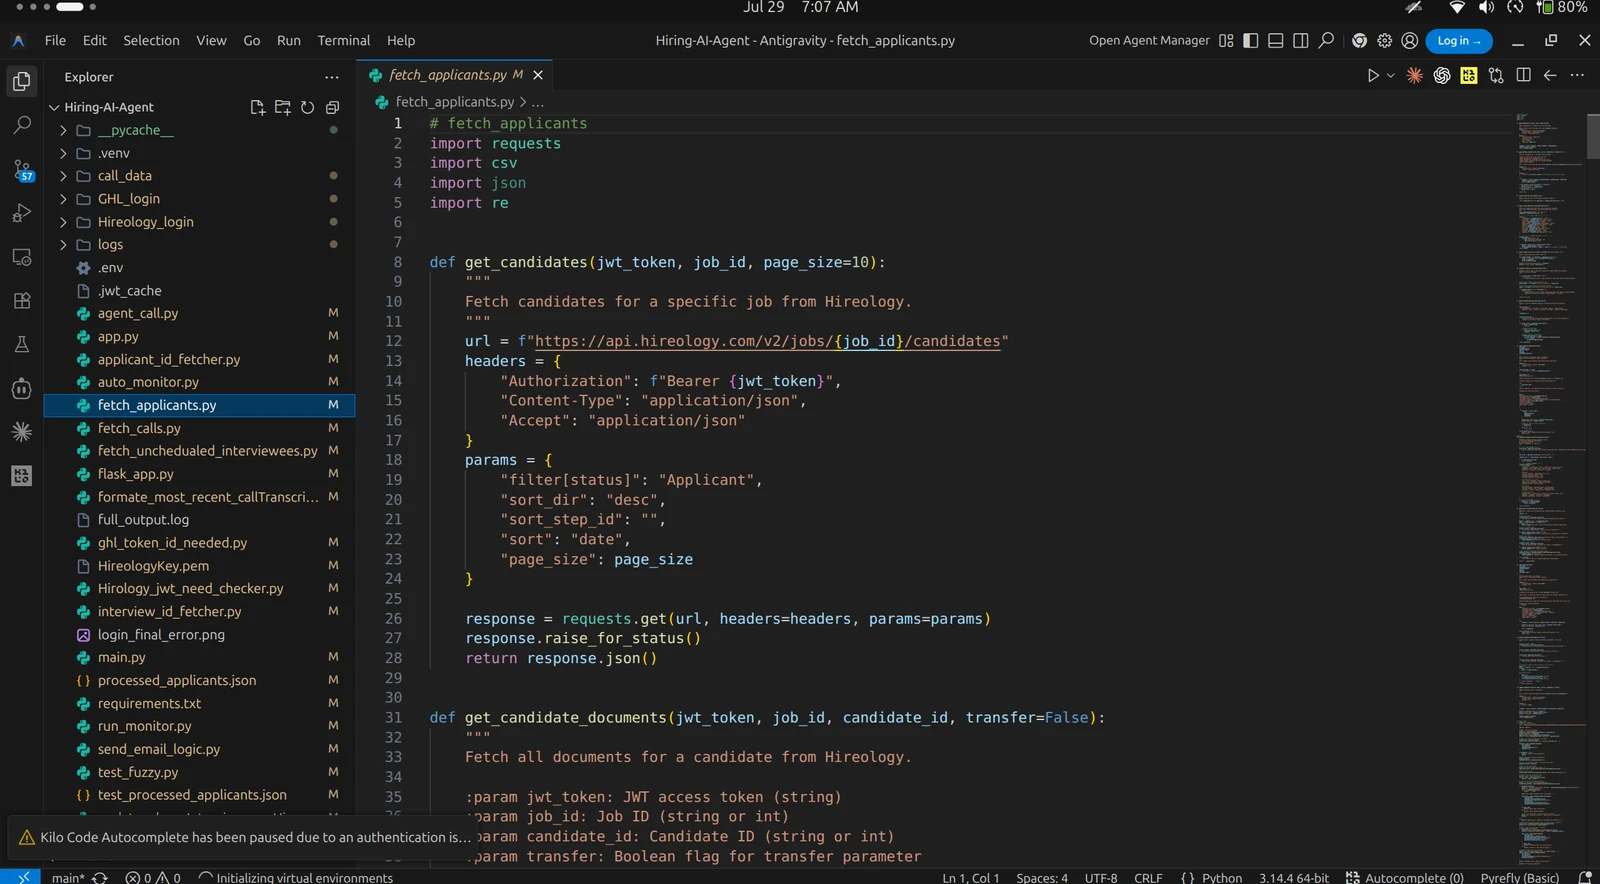Open the run button dropdown arrow
Screen dimensions: 1600x884
click(x=1391, y=76)
